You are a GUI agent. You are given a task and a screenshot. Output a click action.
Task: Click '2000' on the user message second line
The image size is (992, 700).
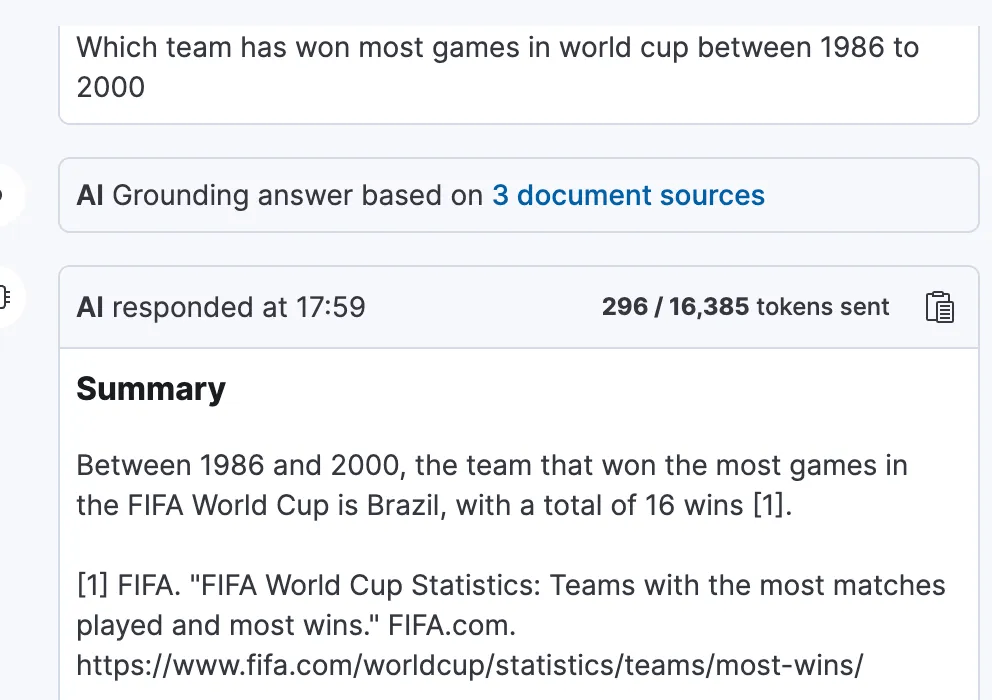[111, 87]
